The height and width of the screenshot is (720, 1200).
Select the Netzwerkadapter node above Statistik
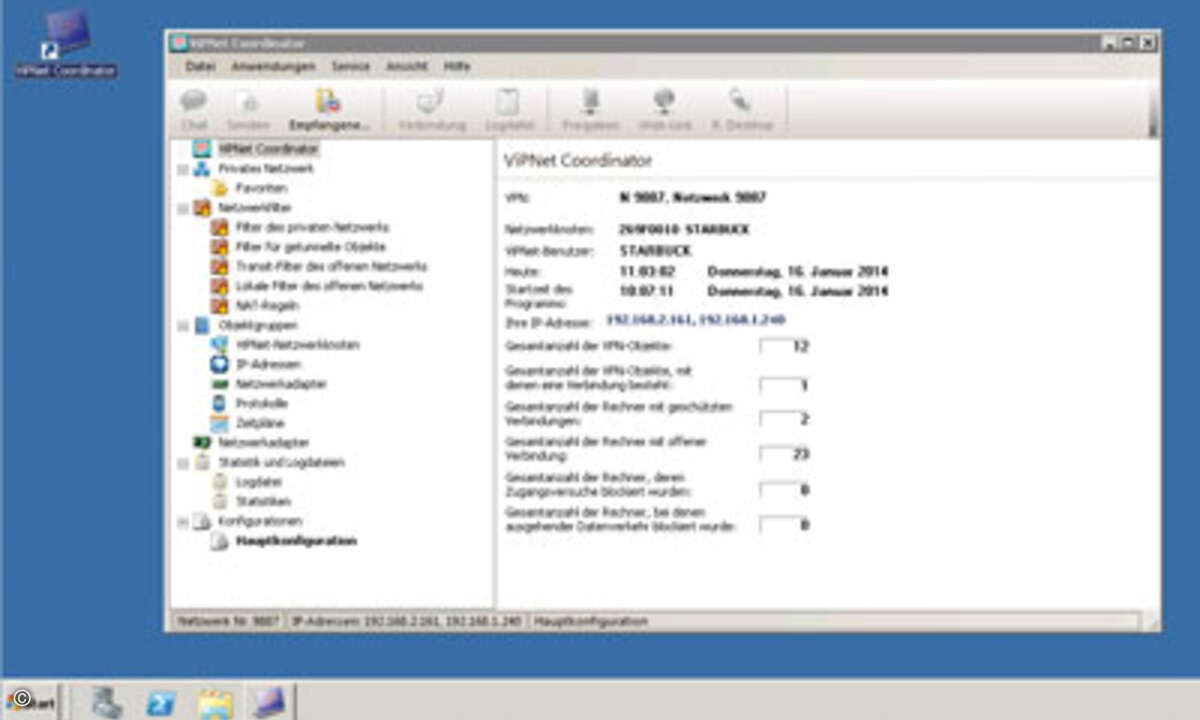tap(264, 443)
